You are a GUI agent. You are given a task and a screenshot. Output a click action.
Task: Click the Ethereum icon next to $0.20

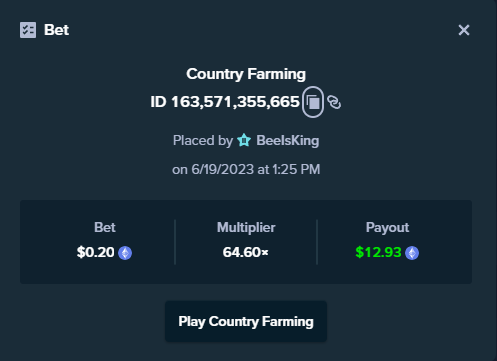(125, 253)
